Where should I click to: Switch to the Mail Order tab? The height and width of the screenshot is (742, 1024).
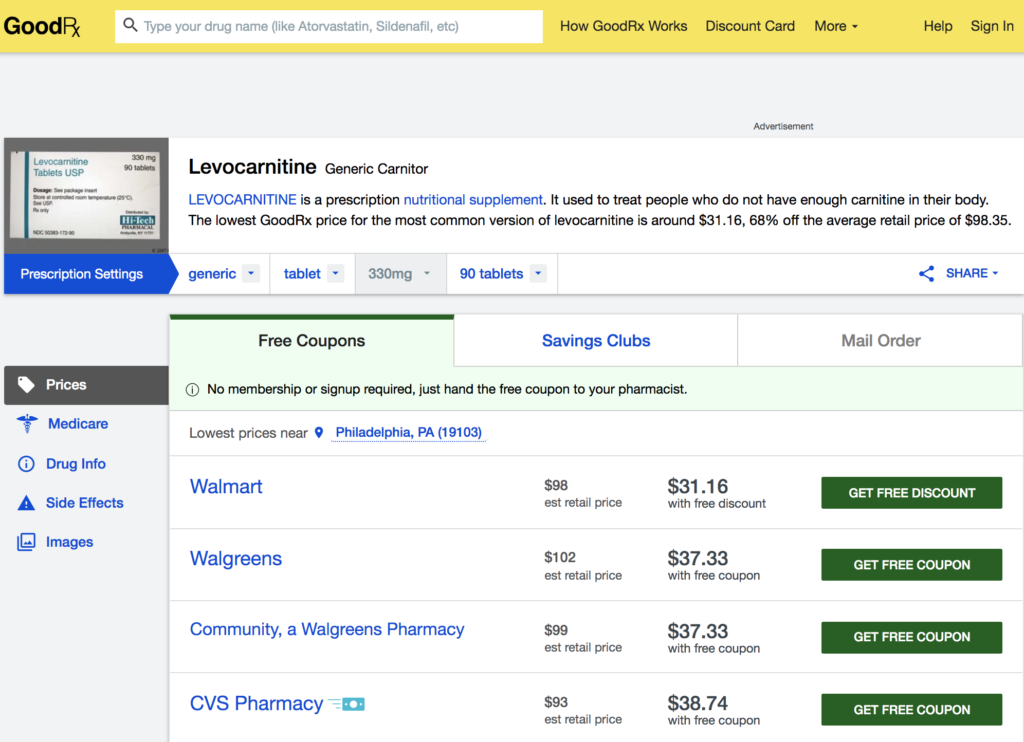879,340
